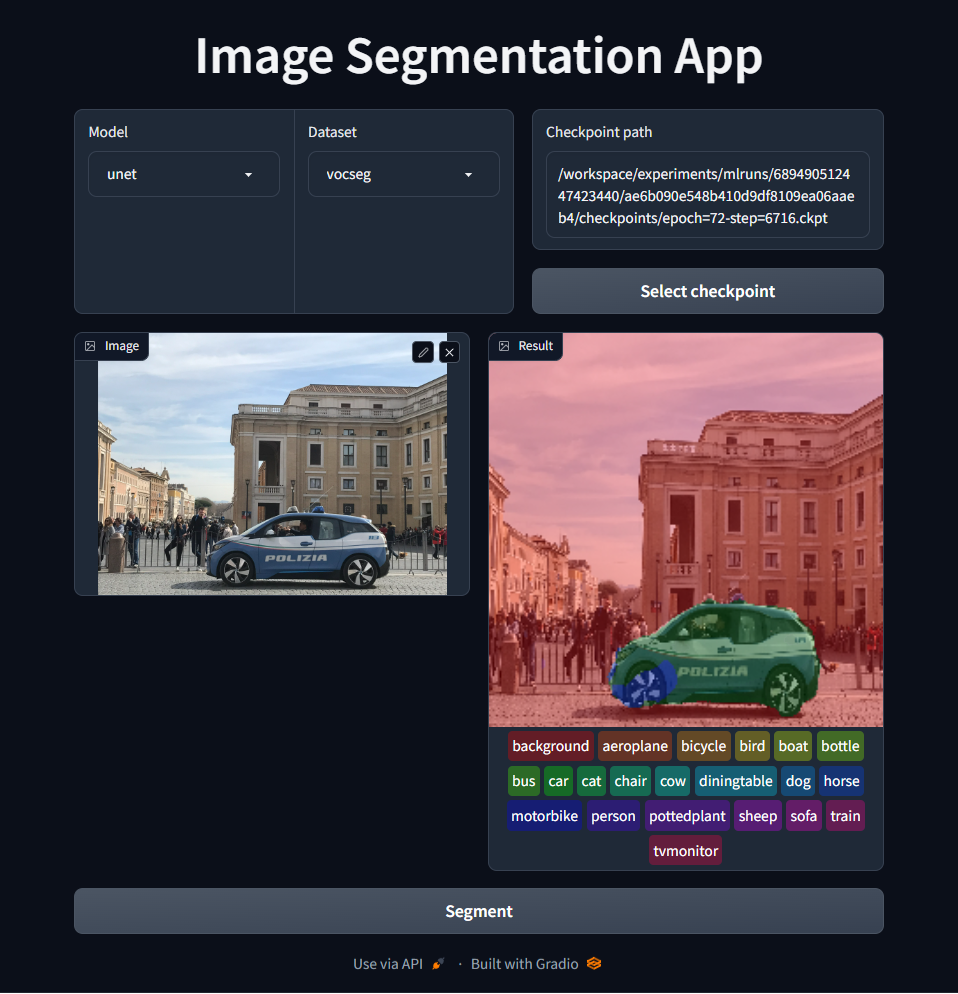Select the train class label

(x=845, y=816)
